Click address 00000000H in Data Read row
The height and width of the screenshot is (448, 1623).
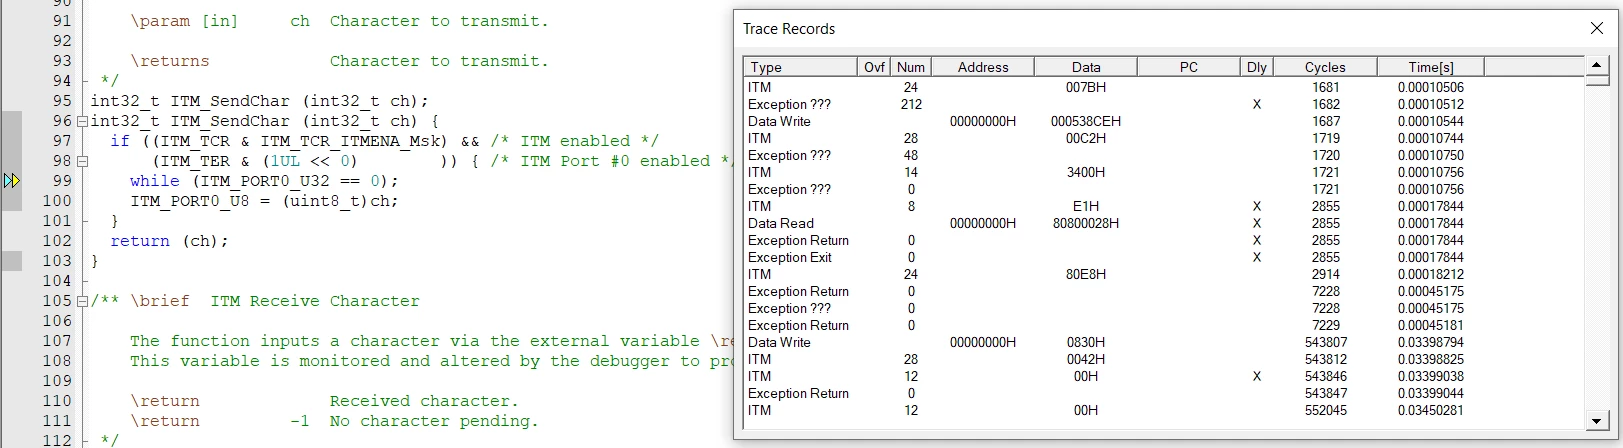tap(983, 223)
